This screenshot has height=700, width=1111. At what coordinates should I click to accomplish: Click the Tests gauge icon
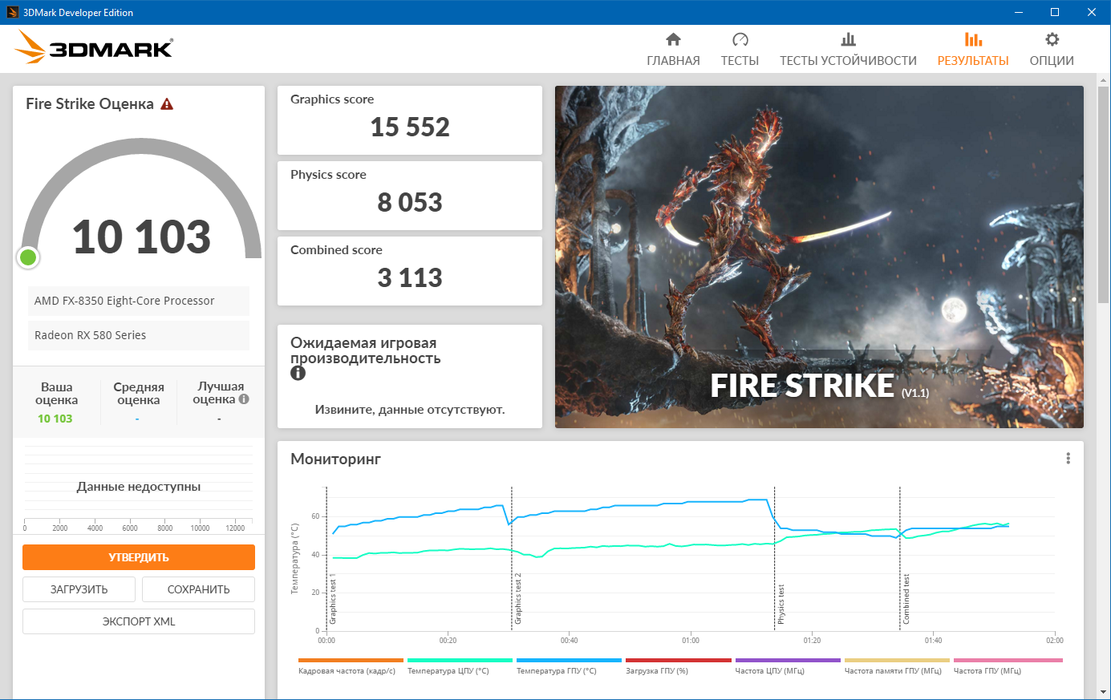pyautogui.click(x=740, y=39)
